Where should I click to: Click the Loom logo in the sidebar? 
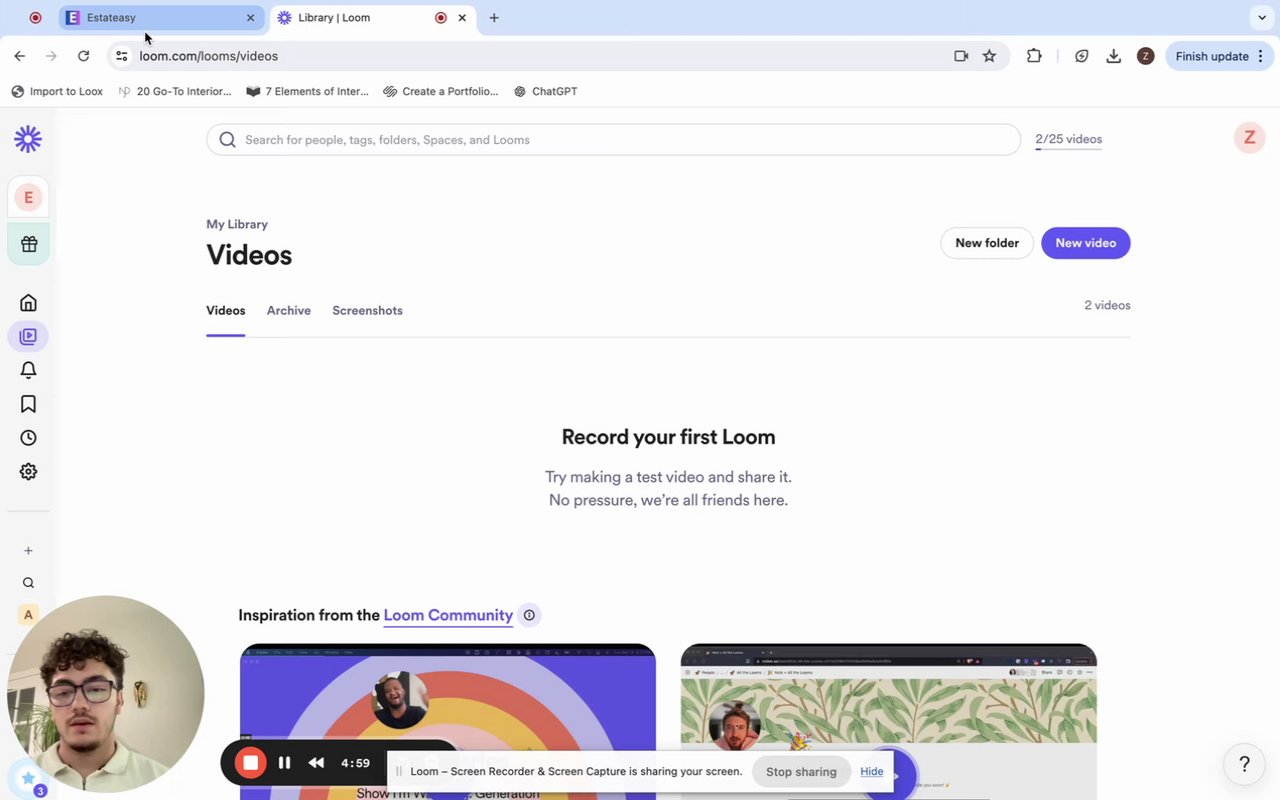tap(28, 139)
